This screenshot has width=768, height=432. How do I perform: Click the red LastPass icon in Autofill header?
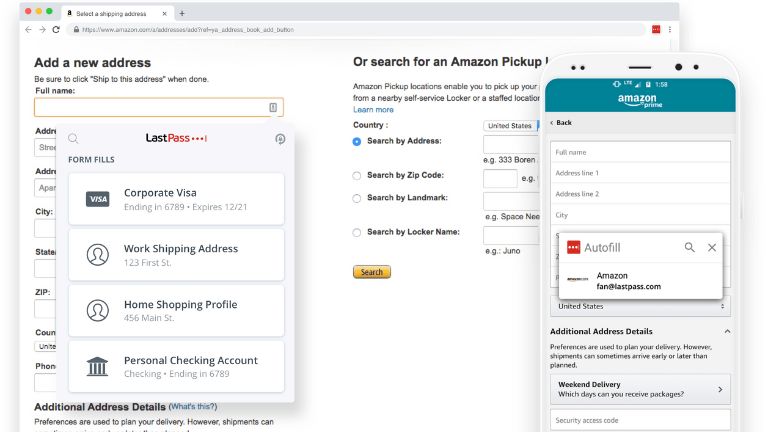coord(573,247)
